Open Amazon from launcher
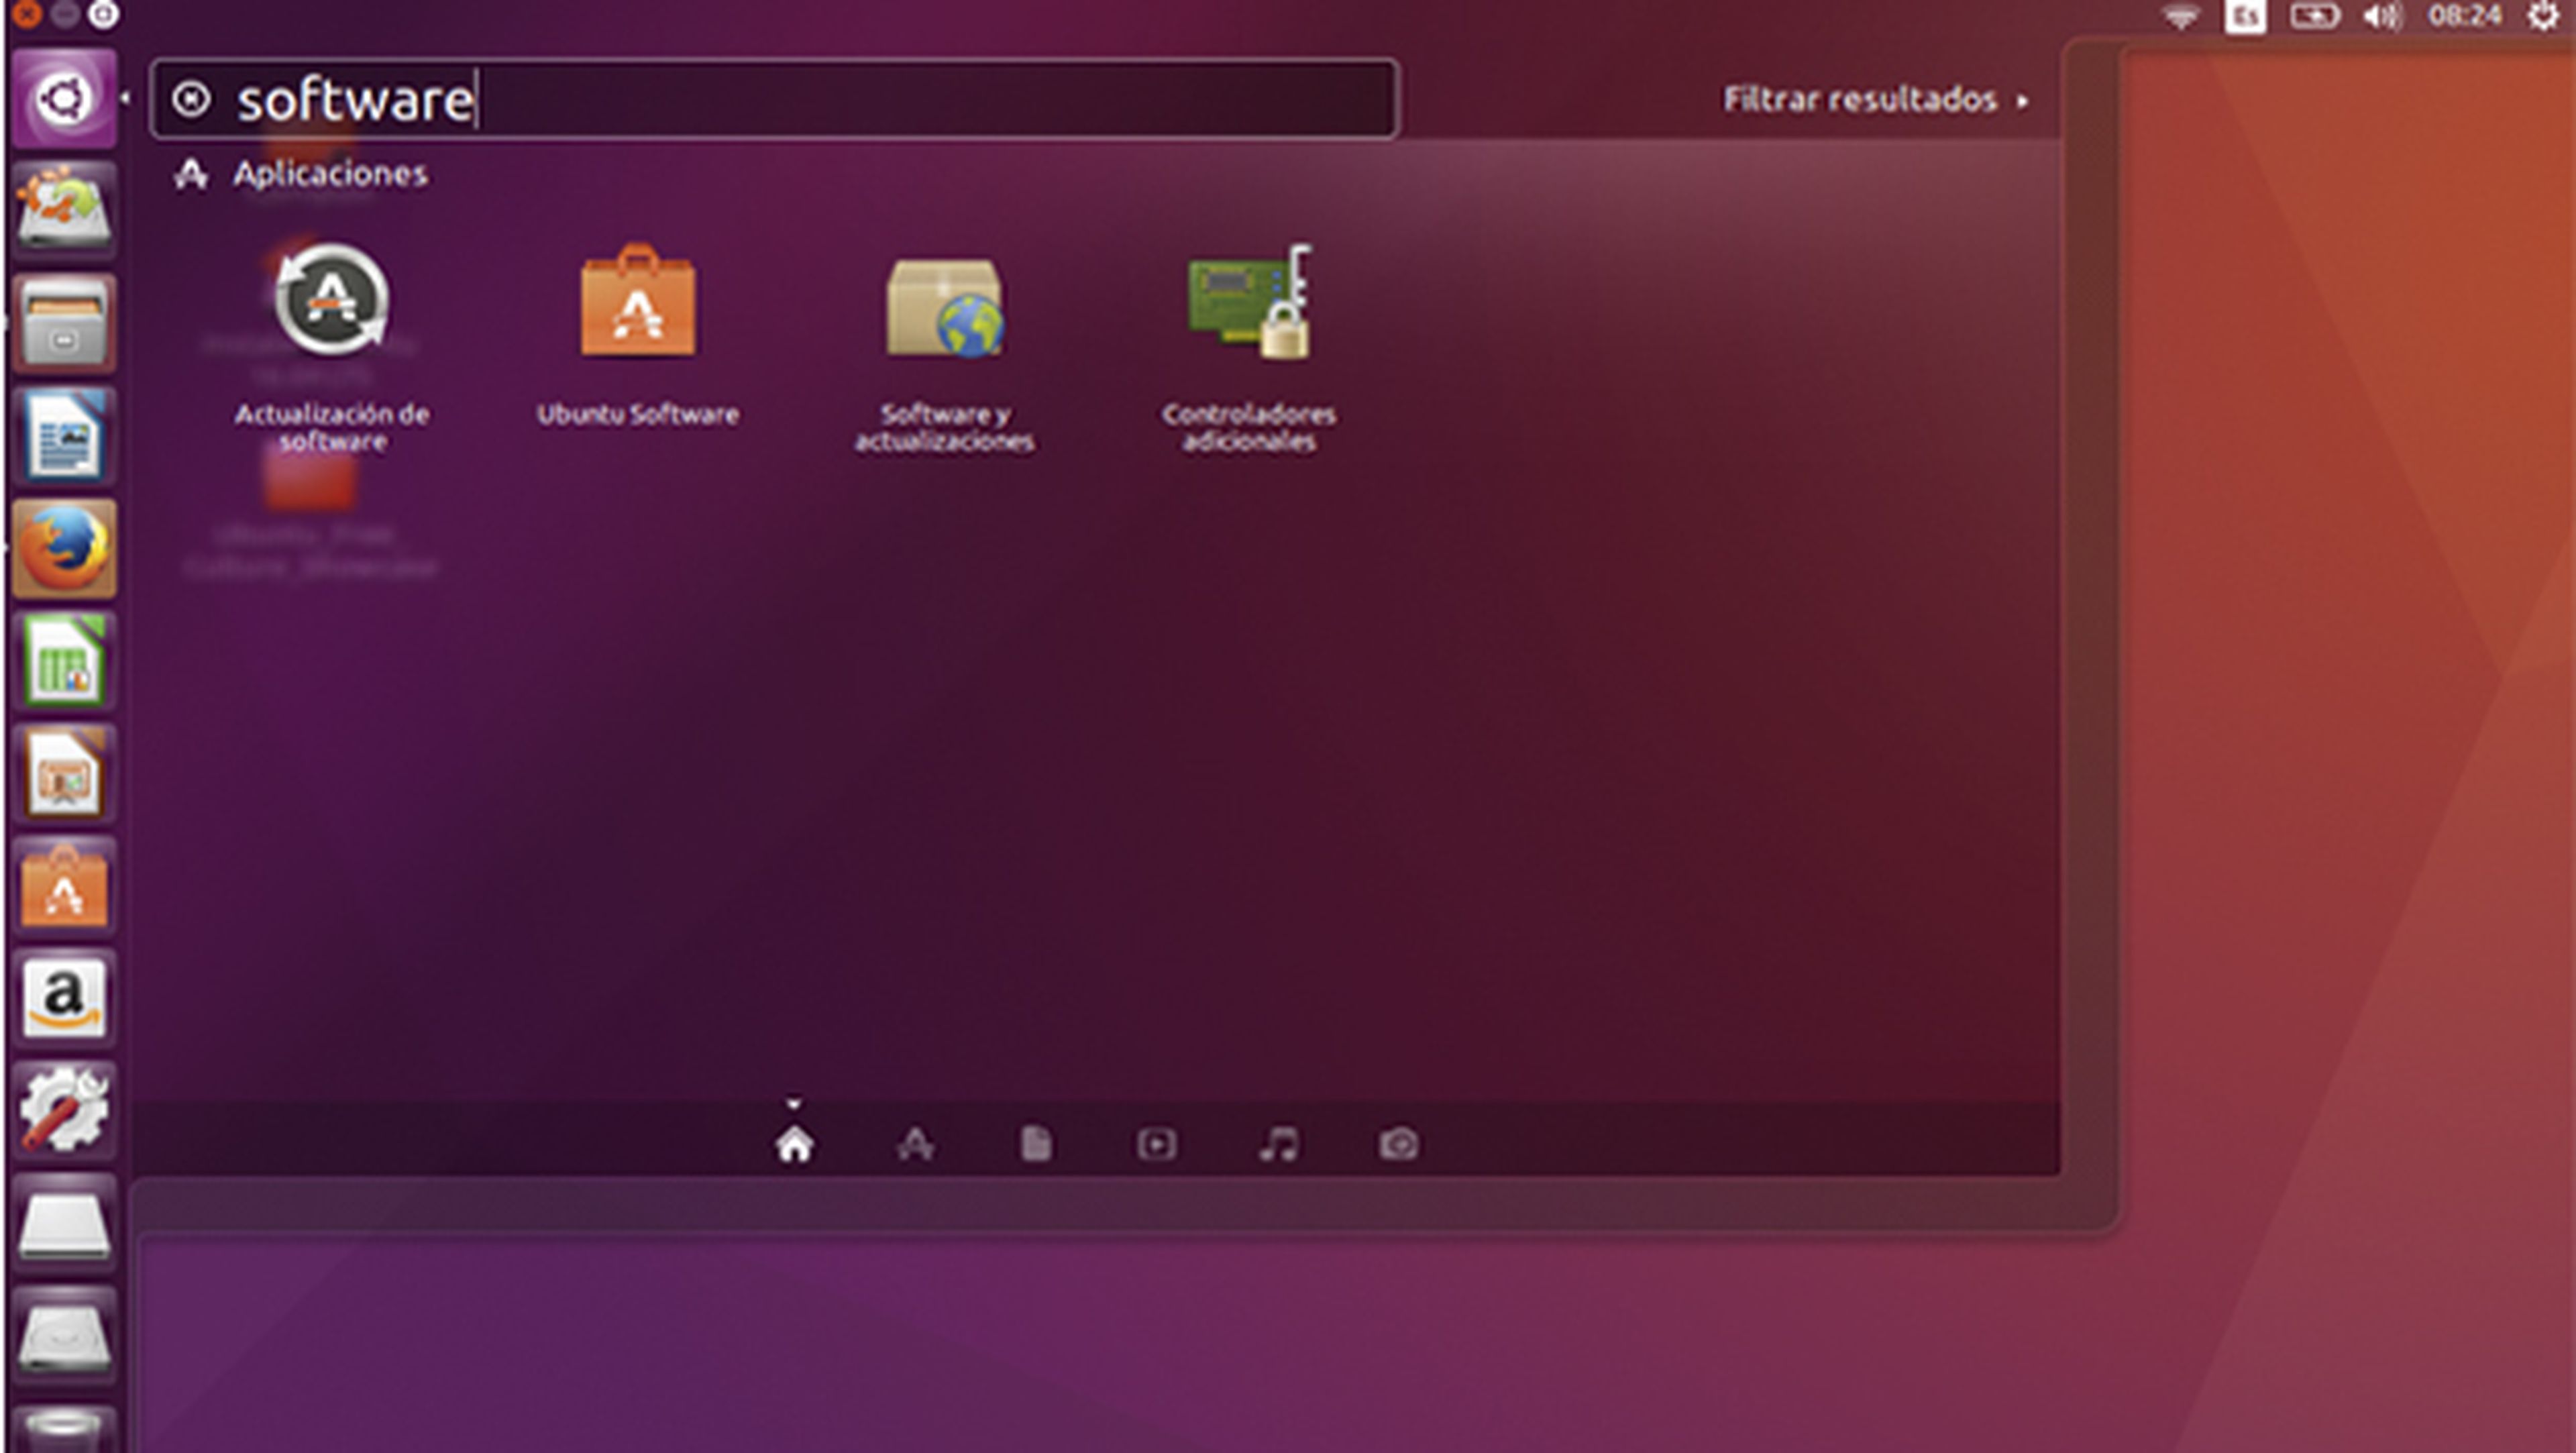 pos(64,999)
